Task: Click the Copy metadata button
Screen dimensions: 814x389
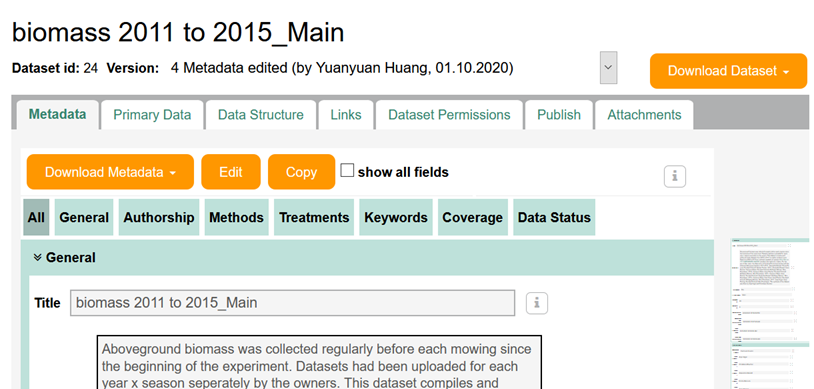Action: coord(301,172)
